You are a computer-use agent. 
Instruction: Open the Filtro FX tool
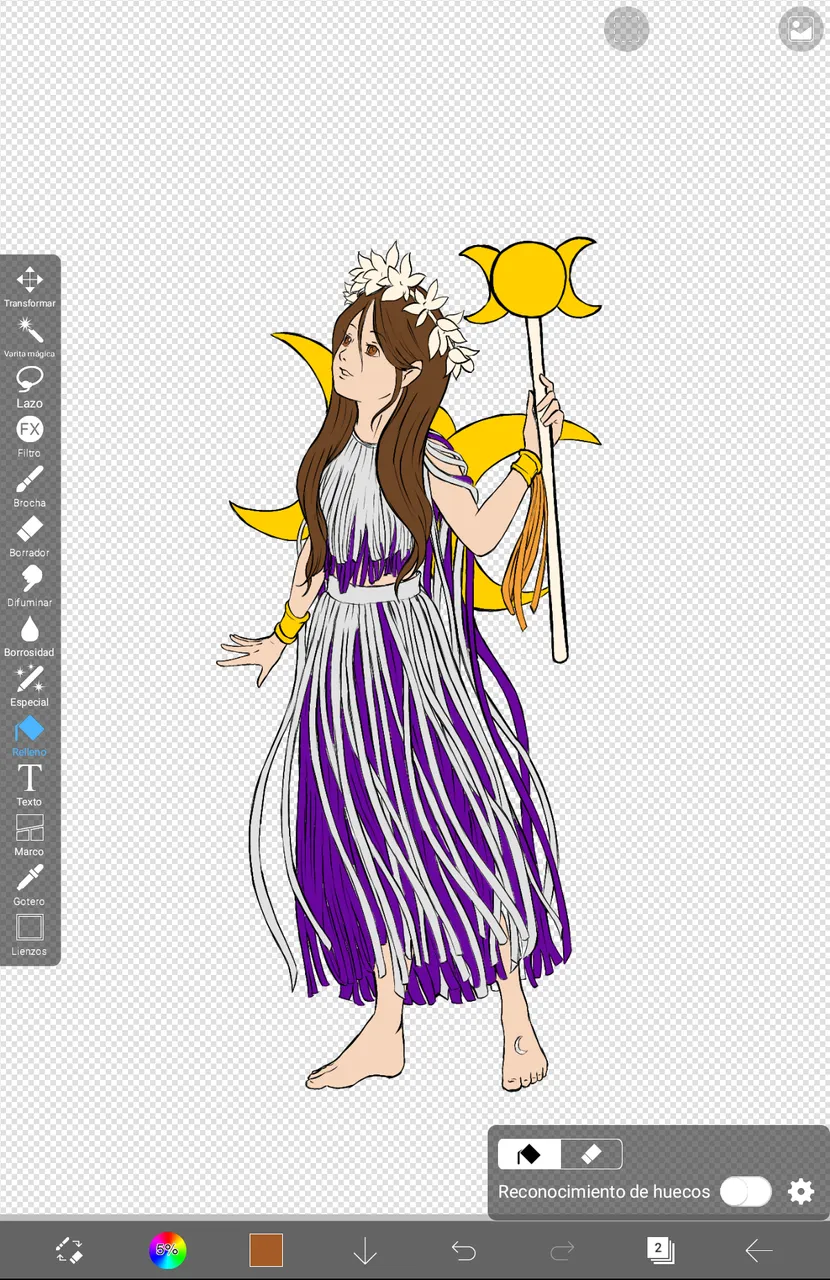[x=29, y=436]
